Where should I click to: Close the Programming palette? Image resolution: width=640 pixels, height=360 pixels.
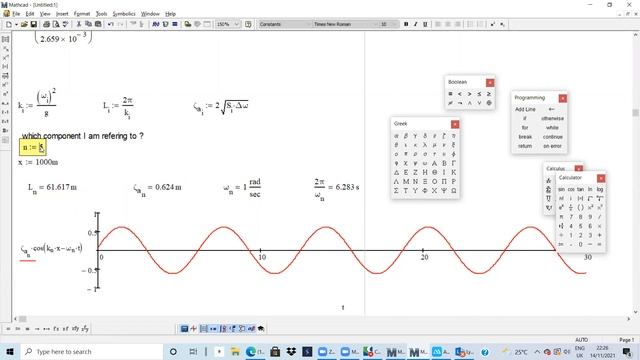562,98
